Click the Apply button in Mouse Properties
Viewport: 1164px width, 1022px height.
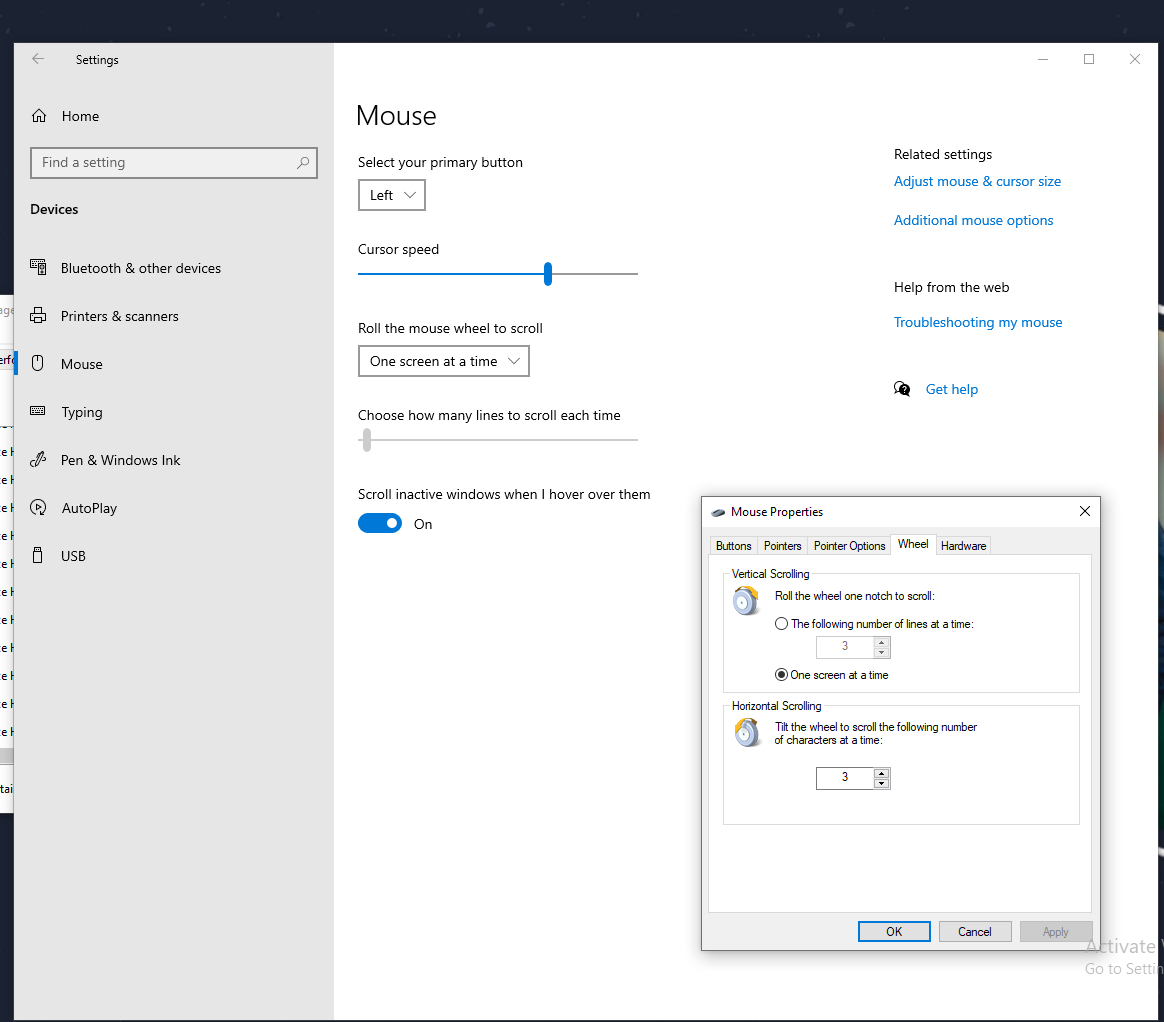1056,931
